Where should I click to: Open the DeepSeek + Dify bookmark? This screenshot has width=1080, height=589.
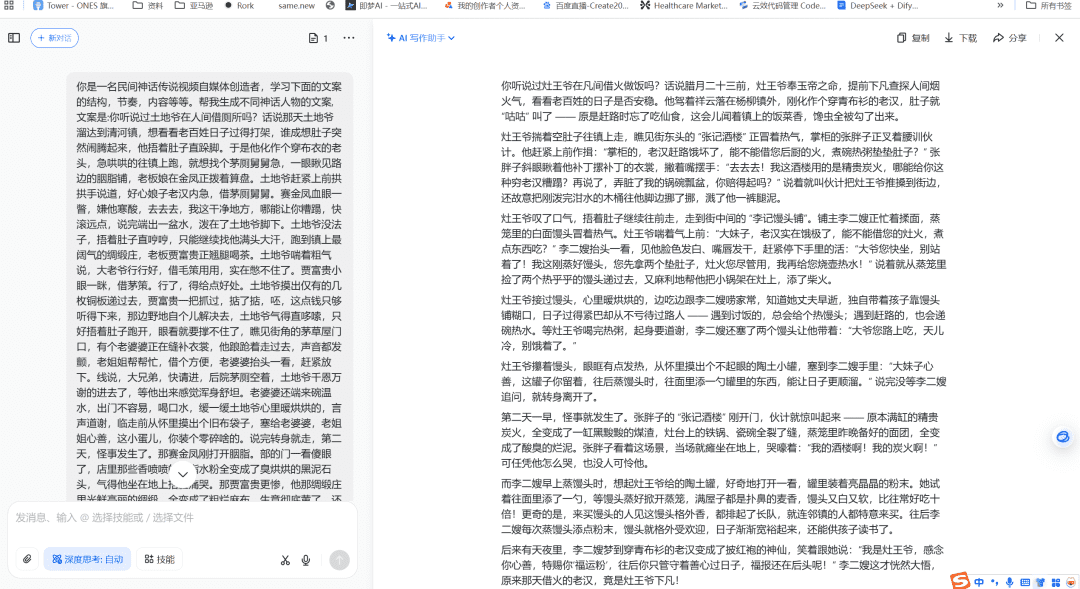[x=878, y=6]
